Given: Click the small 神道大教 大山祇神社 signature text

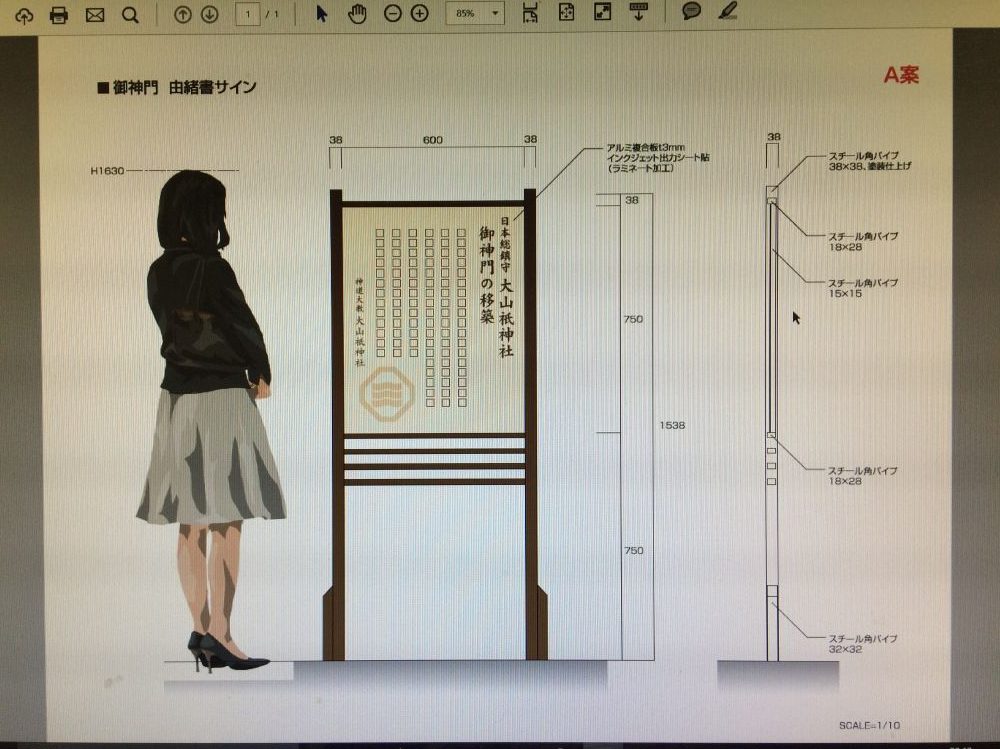Looking at the screenshot, I should pos(360,322).
